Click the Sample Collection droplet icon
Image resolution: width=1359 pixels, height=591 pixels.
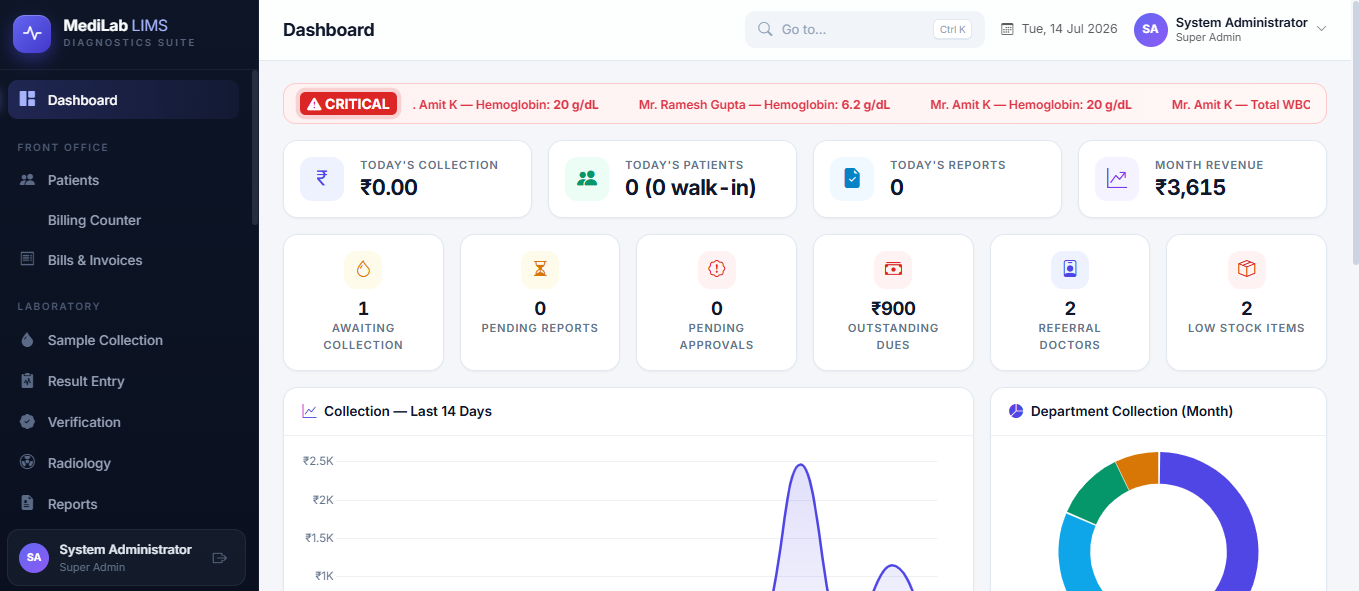(x=28, y=340)
